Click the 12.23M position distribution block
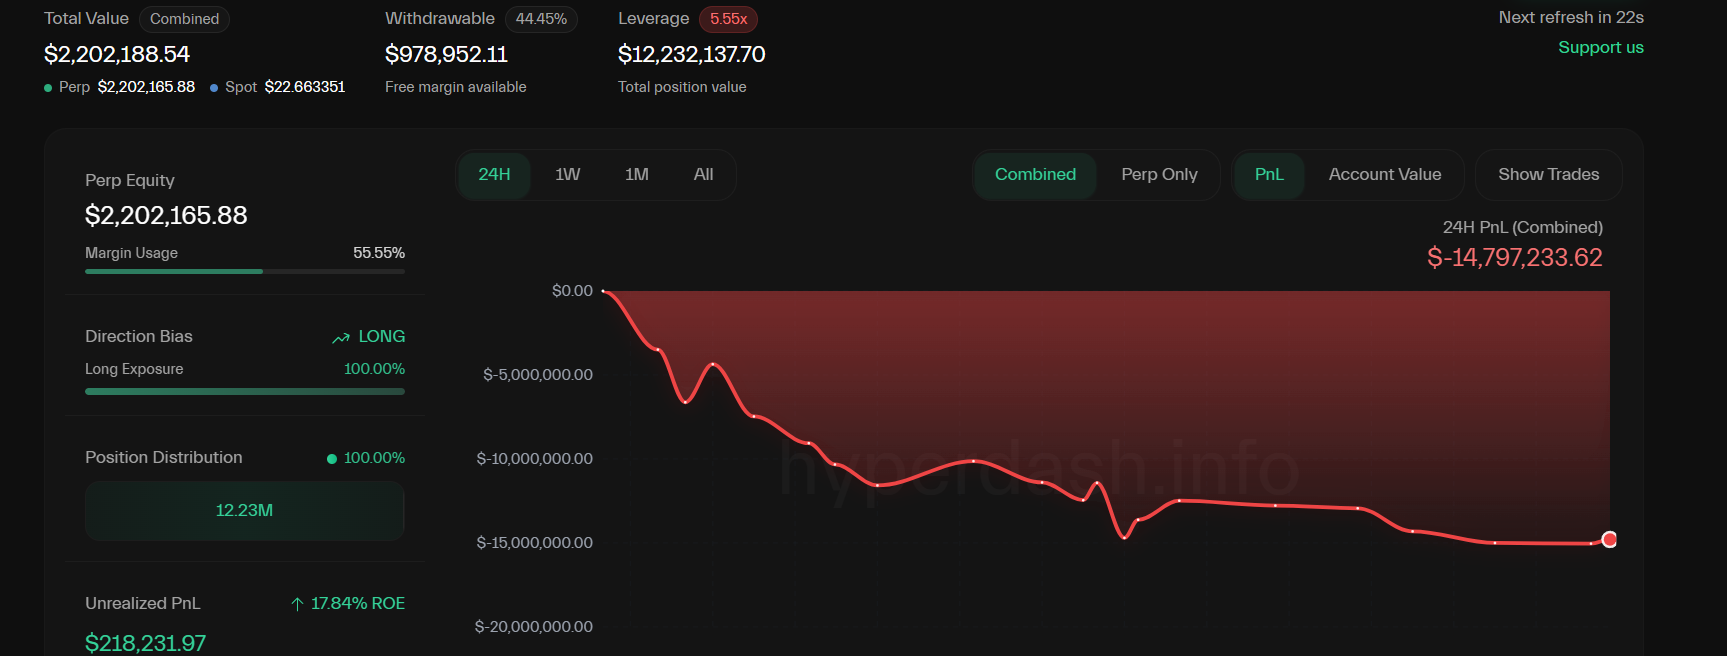 coord(244,511)
